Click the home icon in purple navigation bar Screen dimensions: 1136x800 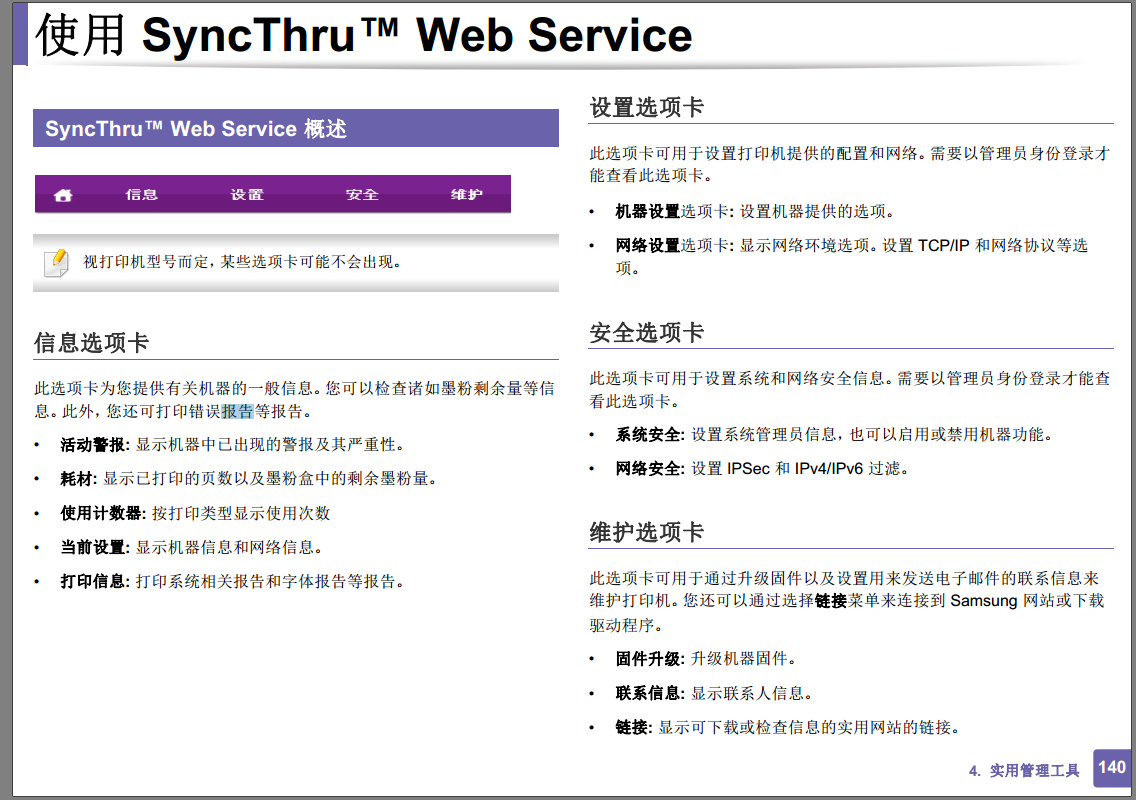tap(63, 195)
